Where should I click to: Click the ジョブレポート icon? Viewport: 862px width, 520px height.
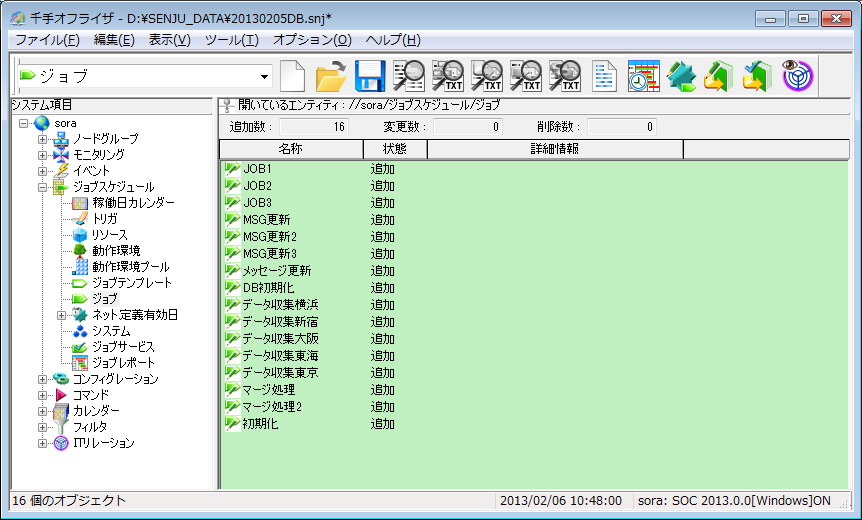coord(80,363)
